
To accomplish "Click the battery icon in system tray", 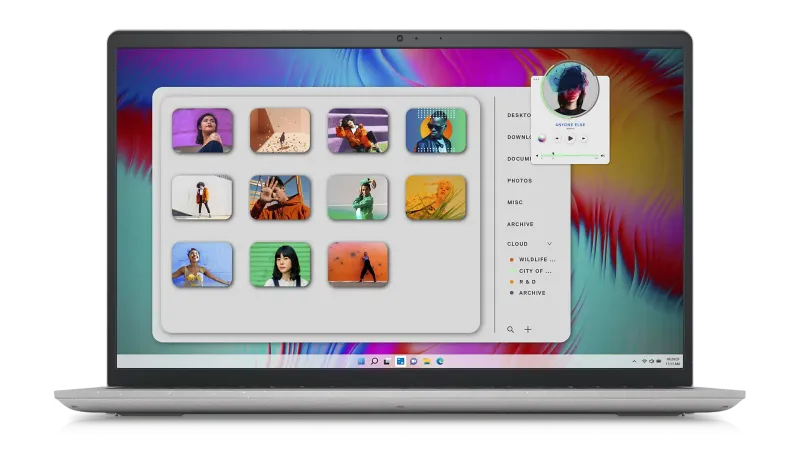I will pos(659,361).
